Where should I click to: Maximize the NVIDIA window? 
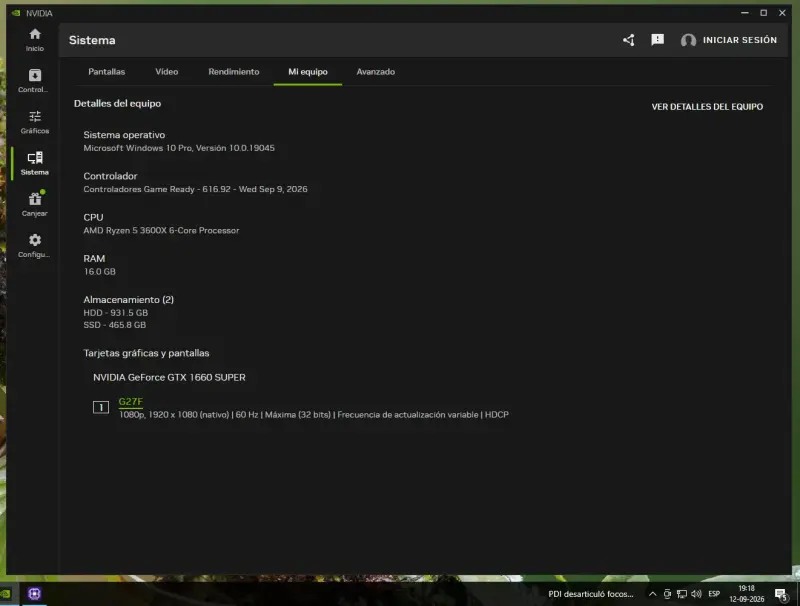point(764,13)
